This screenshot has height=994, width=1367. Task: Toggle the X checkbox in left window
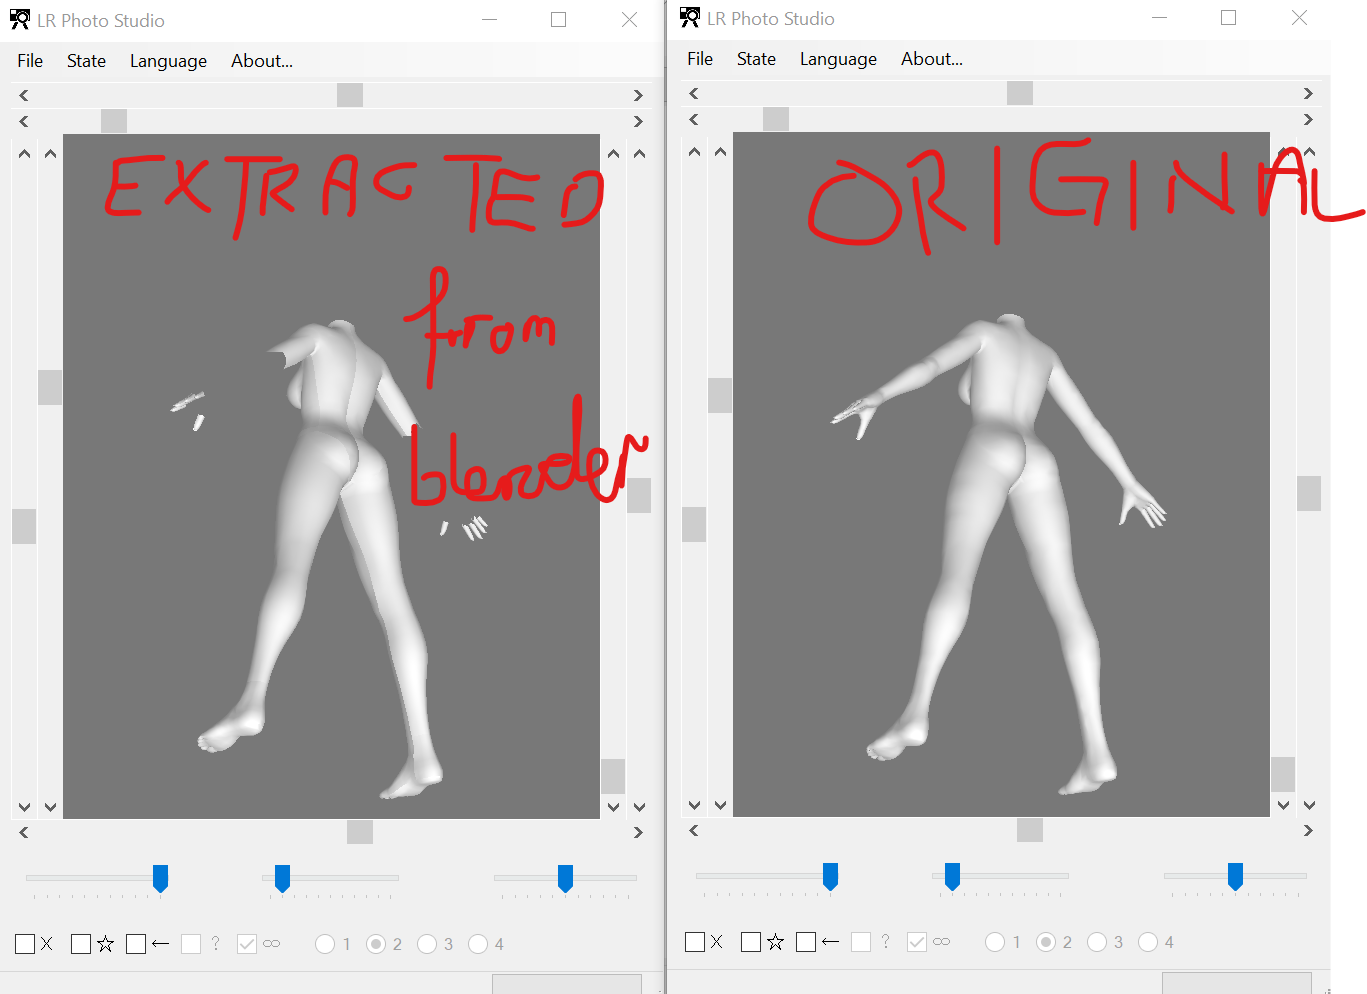point(25,944)
